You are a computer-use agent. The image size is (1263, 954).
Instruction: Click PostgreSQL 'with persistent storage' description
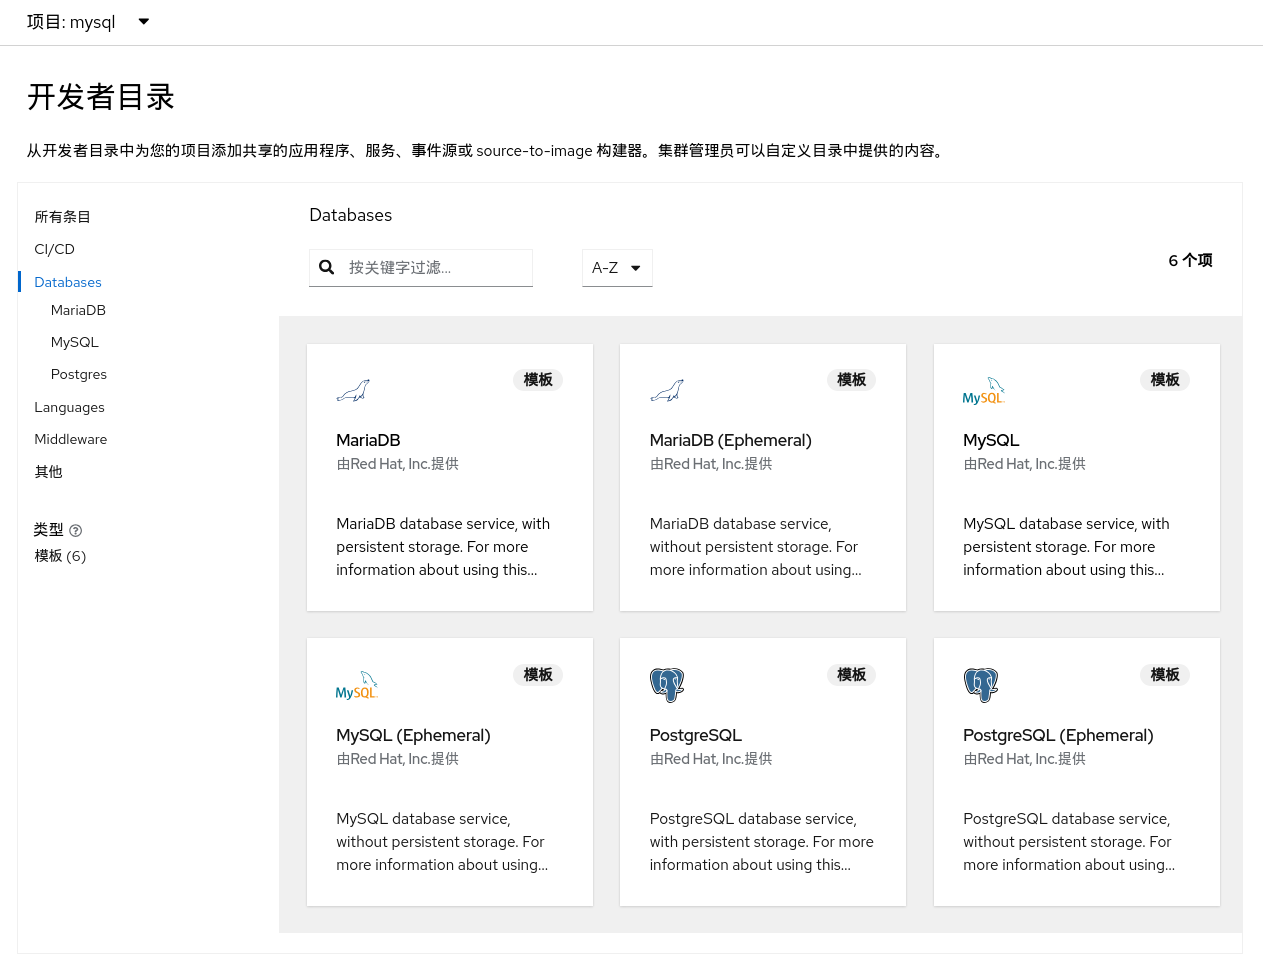point(762,842)
